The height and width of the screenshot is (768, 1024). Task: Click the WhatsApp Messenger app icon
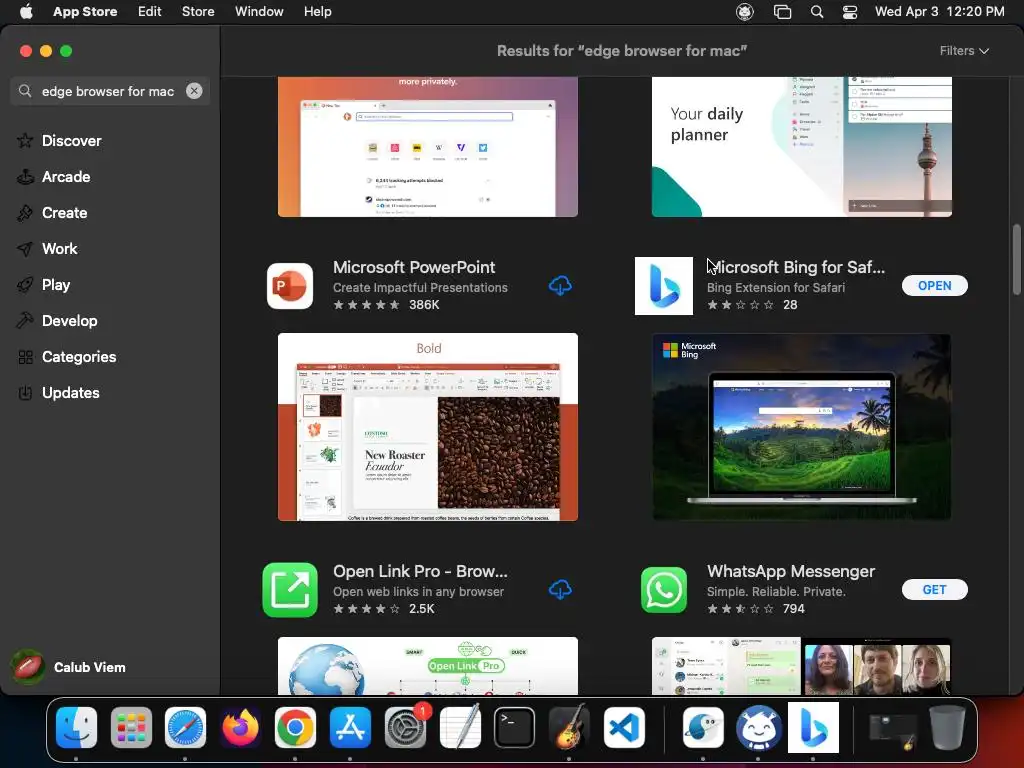[664, 590]
